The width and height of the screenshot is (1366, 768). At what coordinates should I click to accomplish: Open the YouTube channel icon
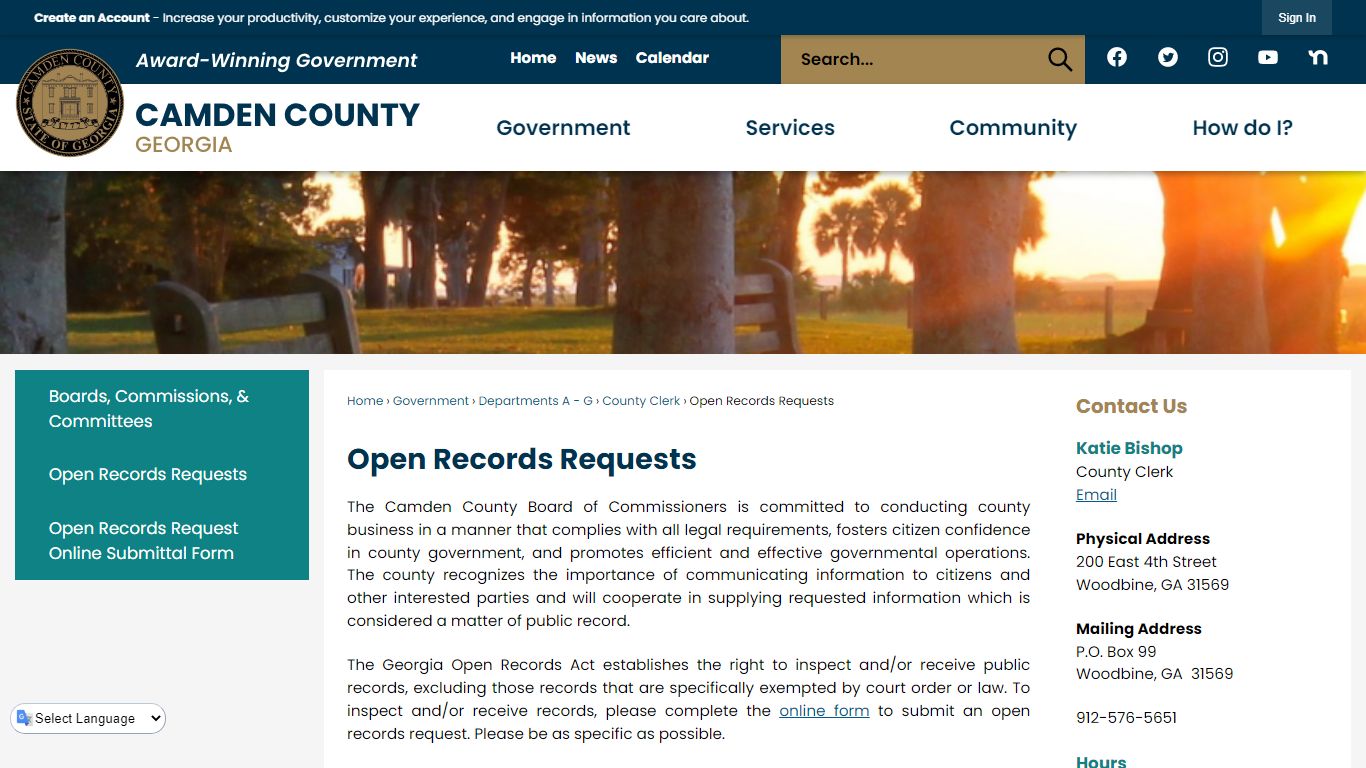pyautogui.click(x=1268, y=57)
